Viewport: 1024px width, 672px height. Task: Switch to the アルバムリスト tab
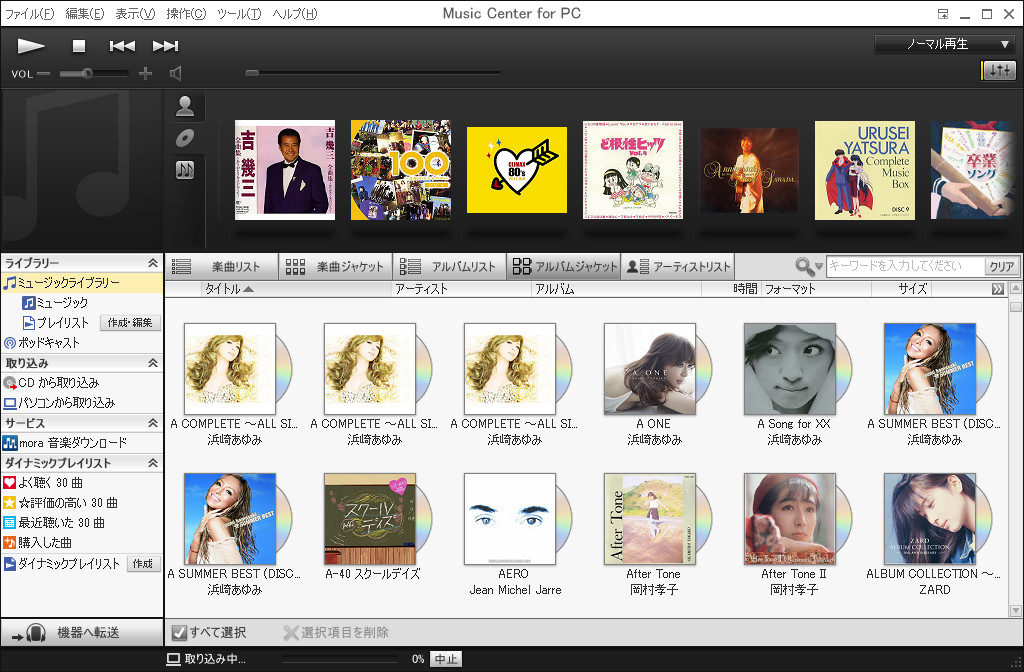coord(450,266)
